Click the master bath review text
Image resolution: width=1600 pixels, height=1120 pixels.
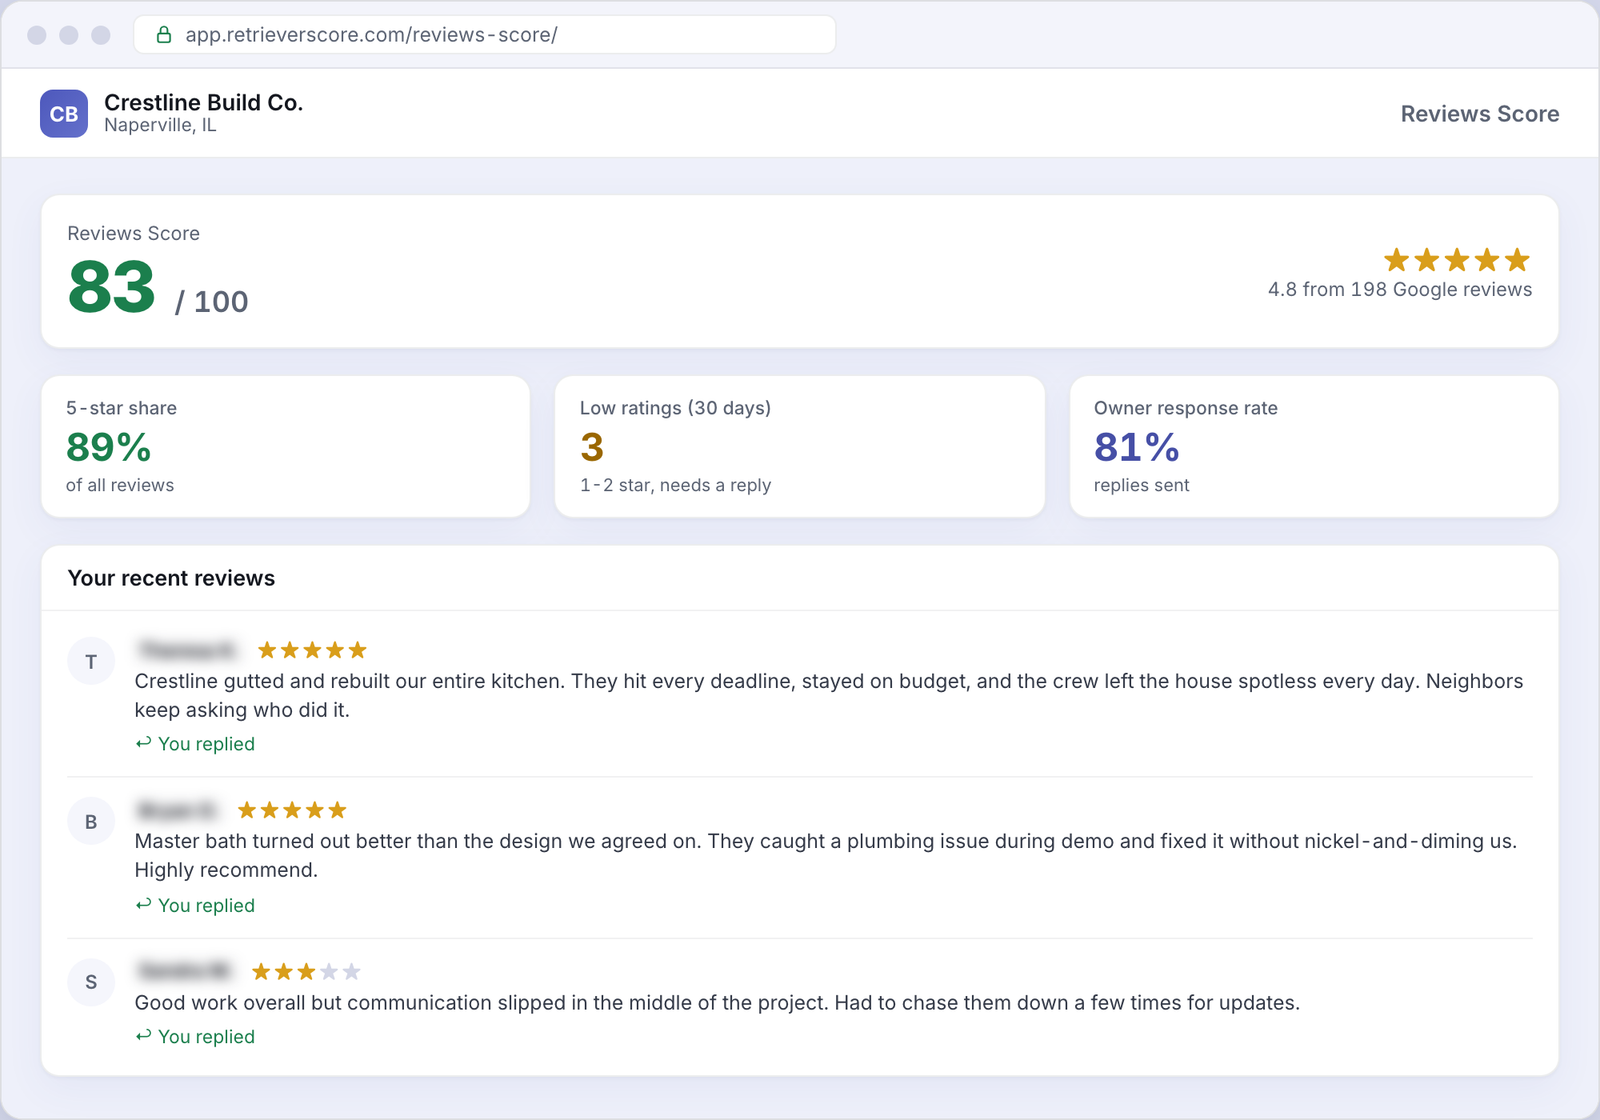click(826, 856)
